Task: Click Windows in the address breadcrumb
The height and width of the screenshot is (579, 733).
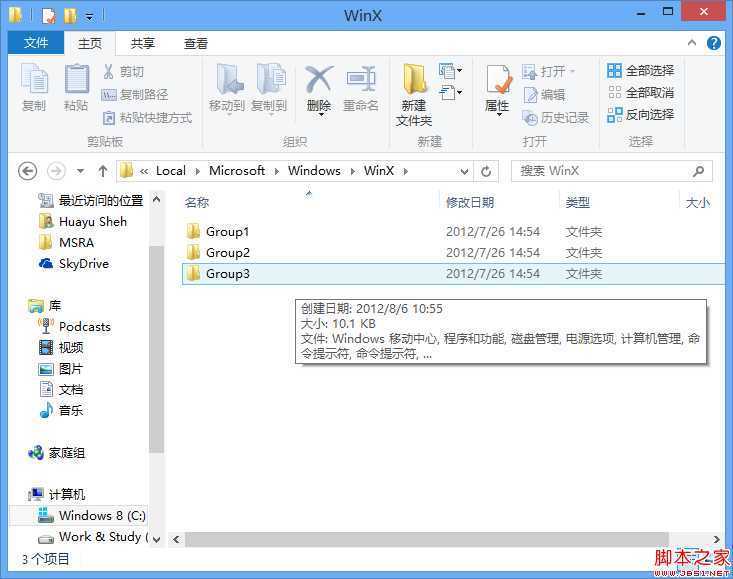Action: (x=314, y=171)
